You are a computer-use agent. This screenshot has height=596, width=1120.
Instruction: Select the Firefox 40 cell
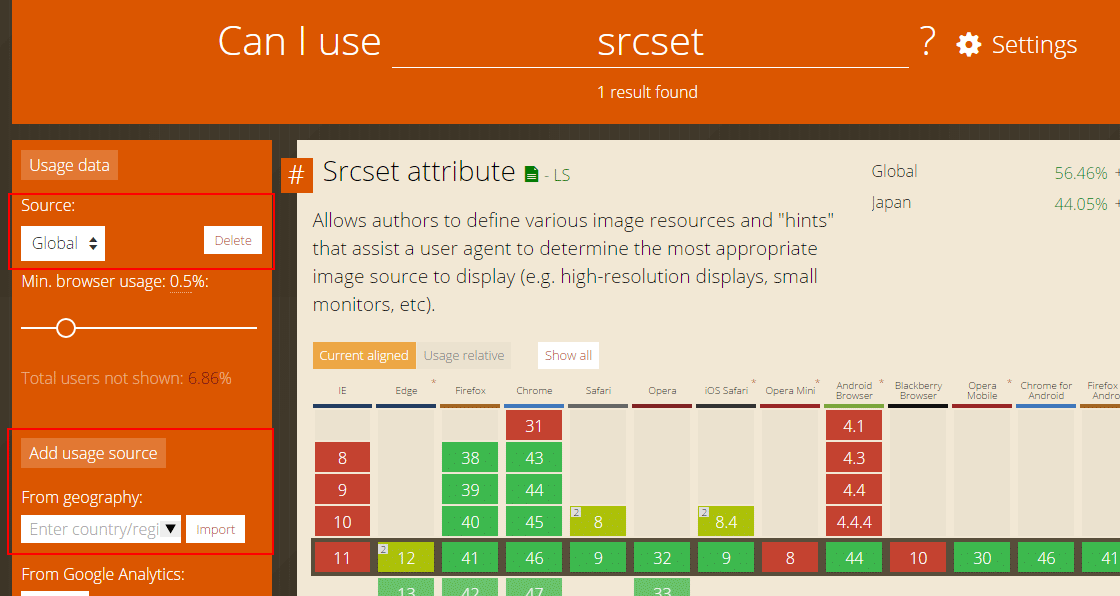(x=470, y=522)
